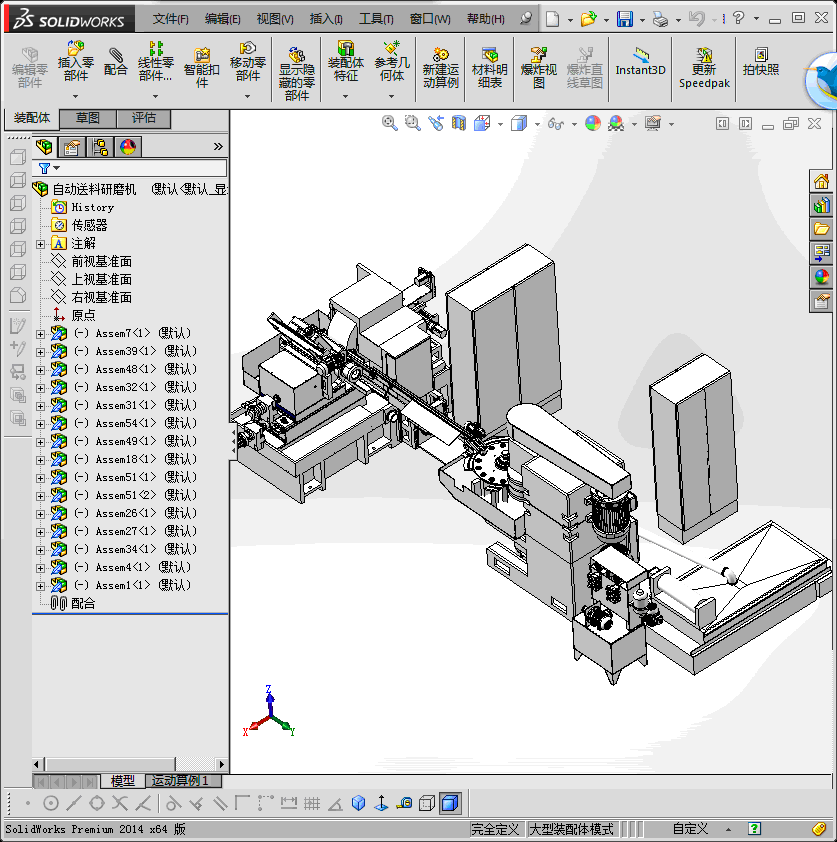Select 前视基准面 plane in feature tree
This screenshot has width=837, height=842.
[x=101, y=261]
